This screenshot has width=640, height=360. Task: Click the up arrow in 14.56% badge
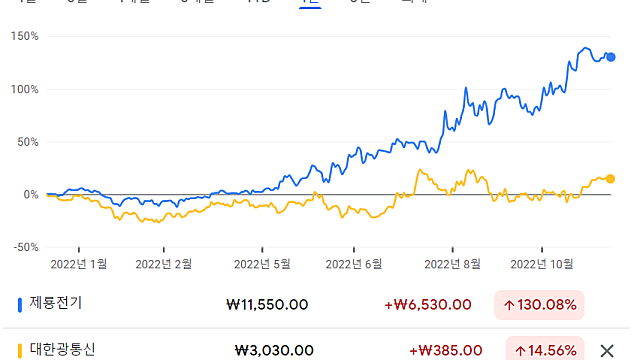point(520,351)
